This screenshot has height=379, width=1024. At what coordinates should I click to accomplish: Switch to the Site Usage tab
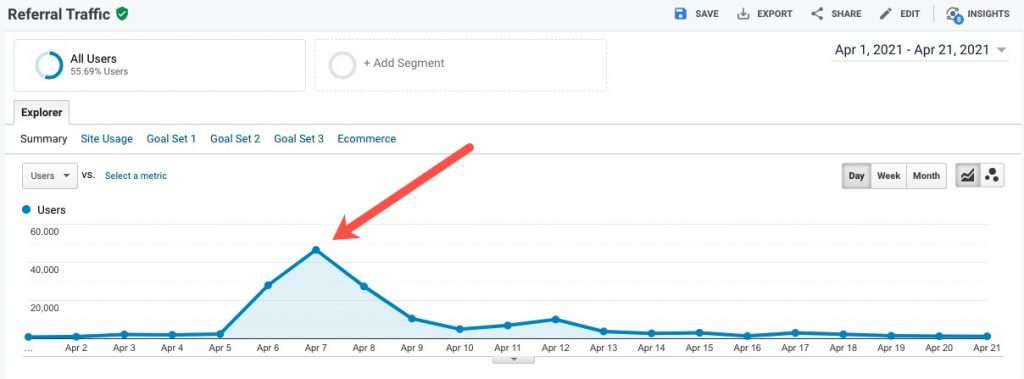point(106,139)
